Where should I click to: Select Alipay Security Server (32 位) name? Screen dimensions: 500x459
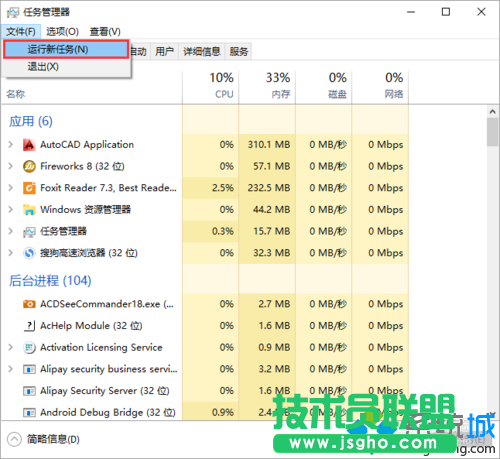click(x=105, y=391)
